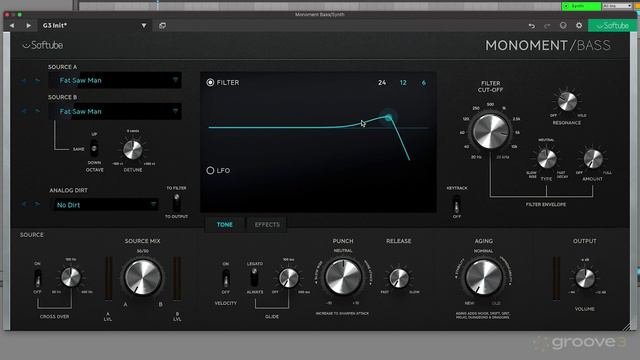Click Analog Dirt dropdown triangle
This screenshot has width=640, height=360.
(x=153, y=204)
